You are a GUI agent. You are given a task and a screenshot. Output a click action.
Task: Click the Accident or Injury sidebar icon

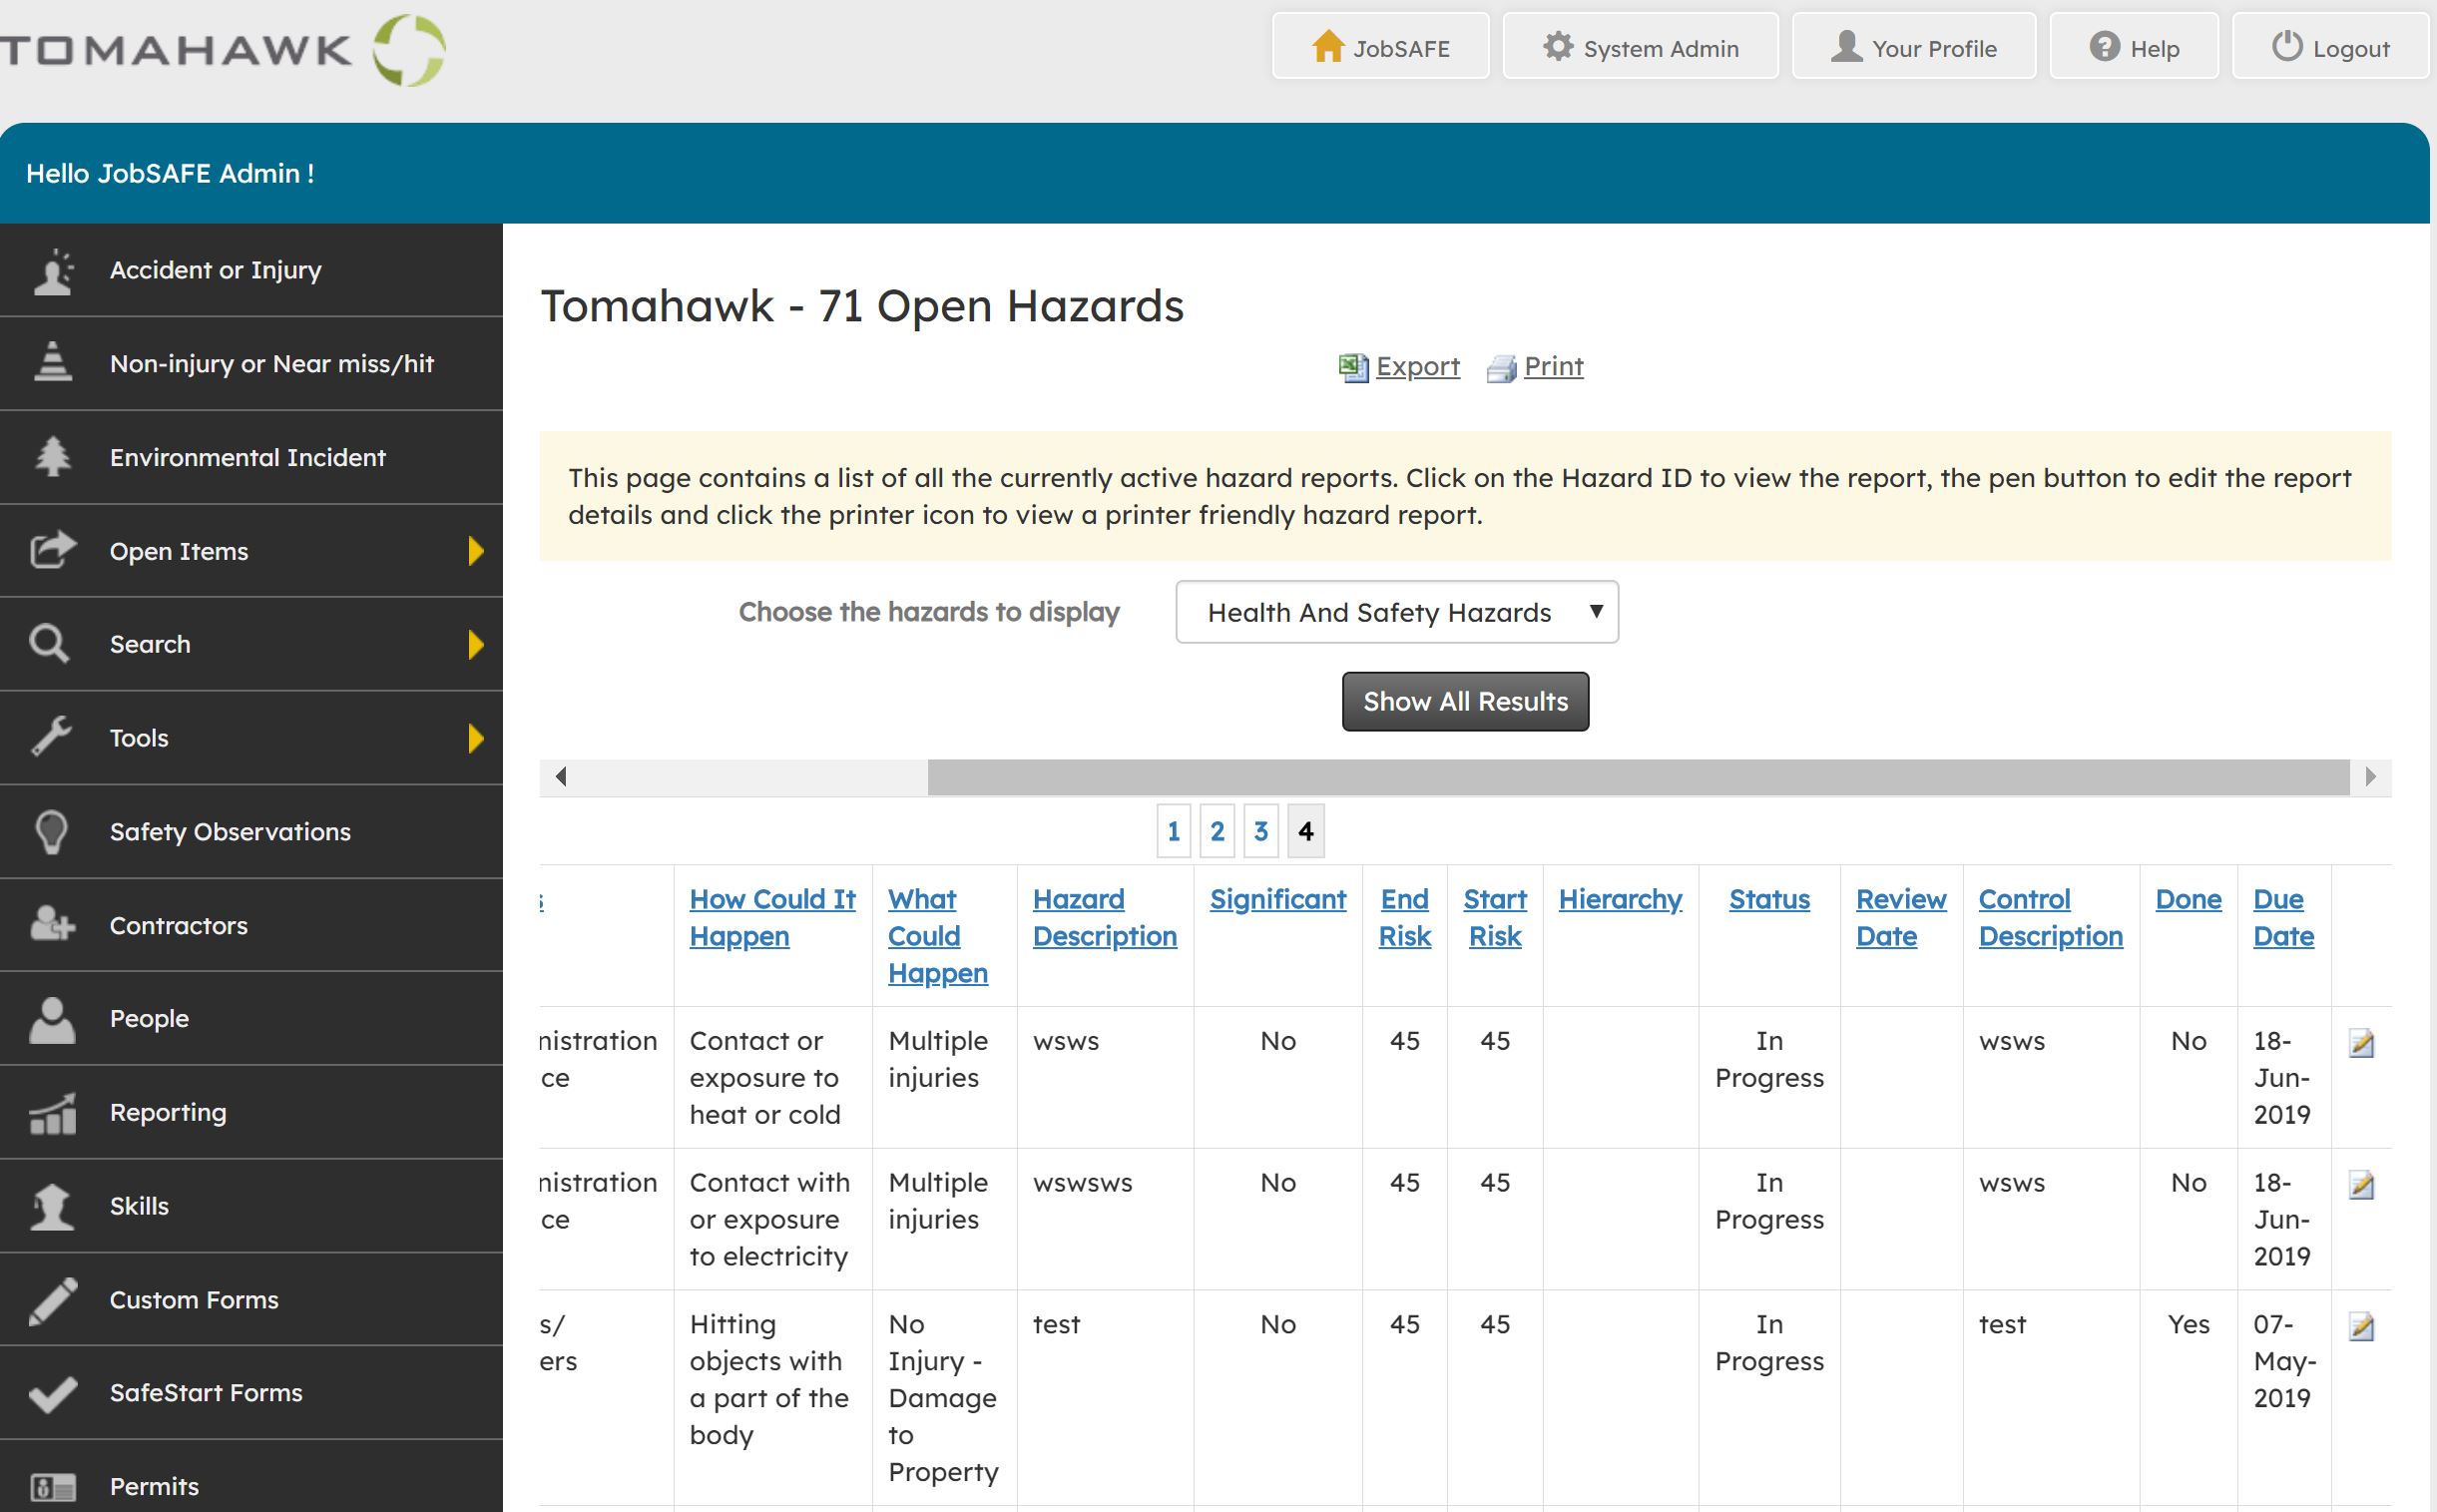click(53, 271)
